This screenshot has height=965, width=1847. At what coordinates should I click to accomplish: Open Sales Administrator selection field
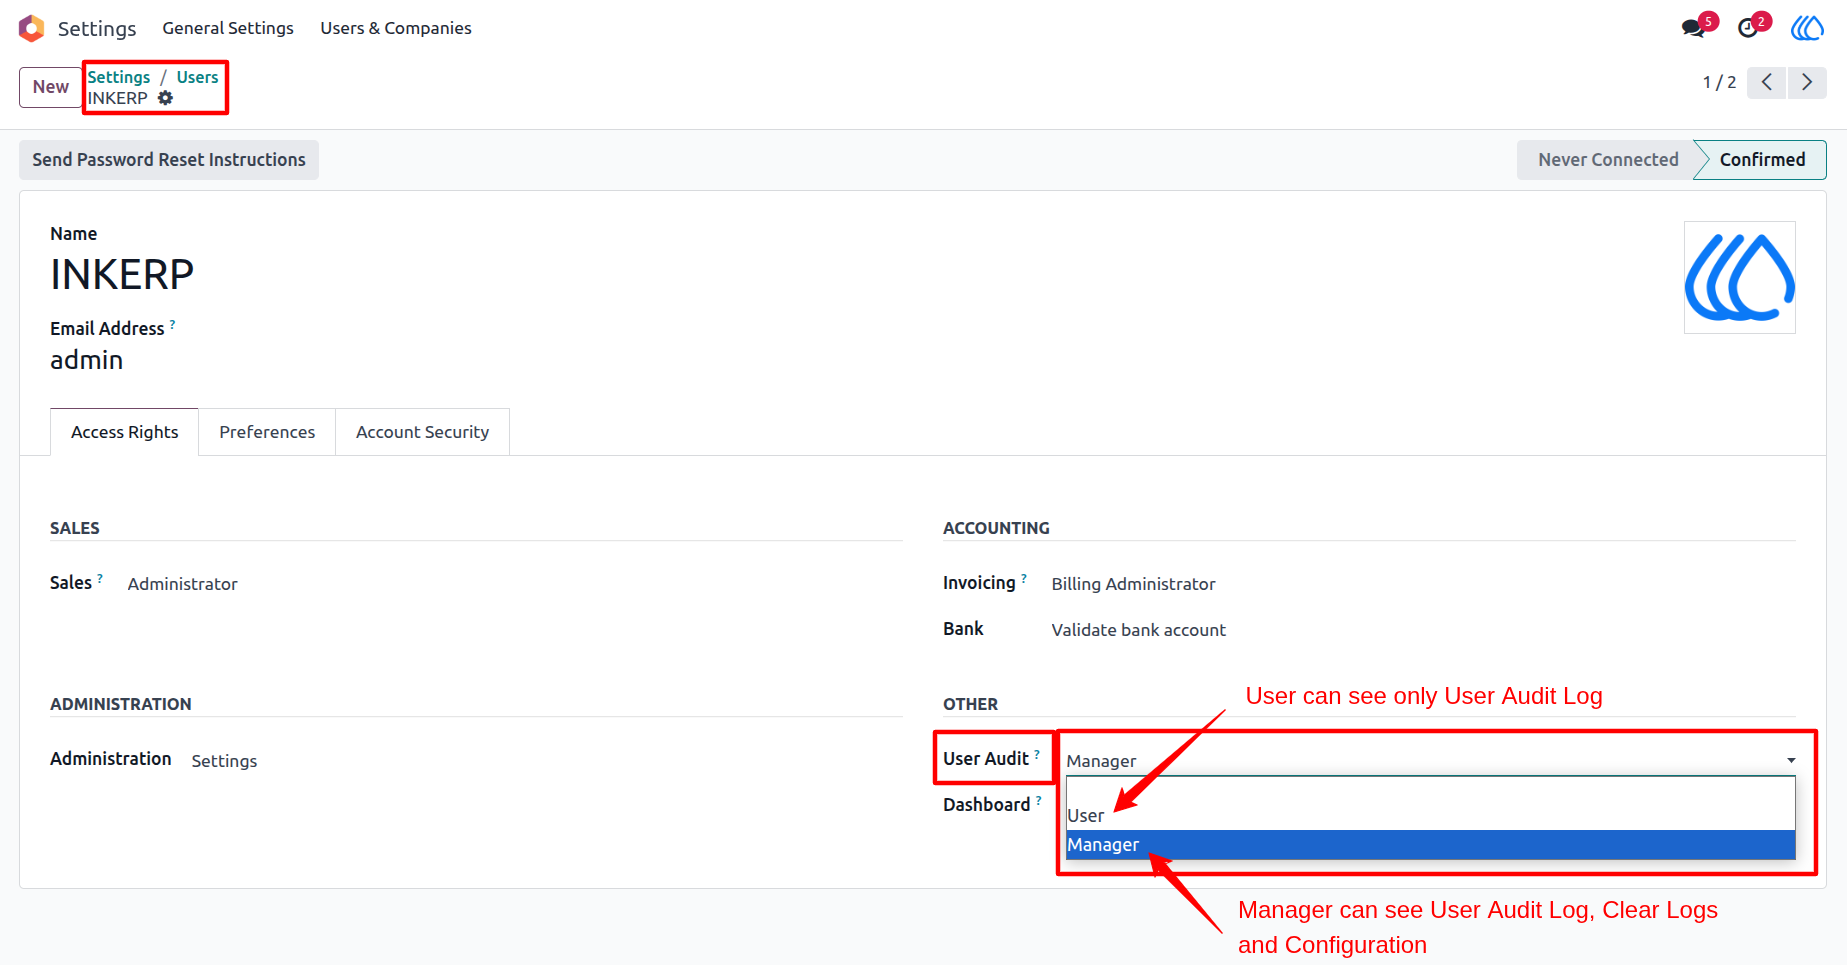pyautogui.click(x=183, y=584)
